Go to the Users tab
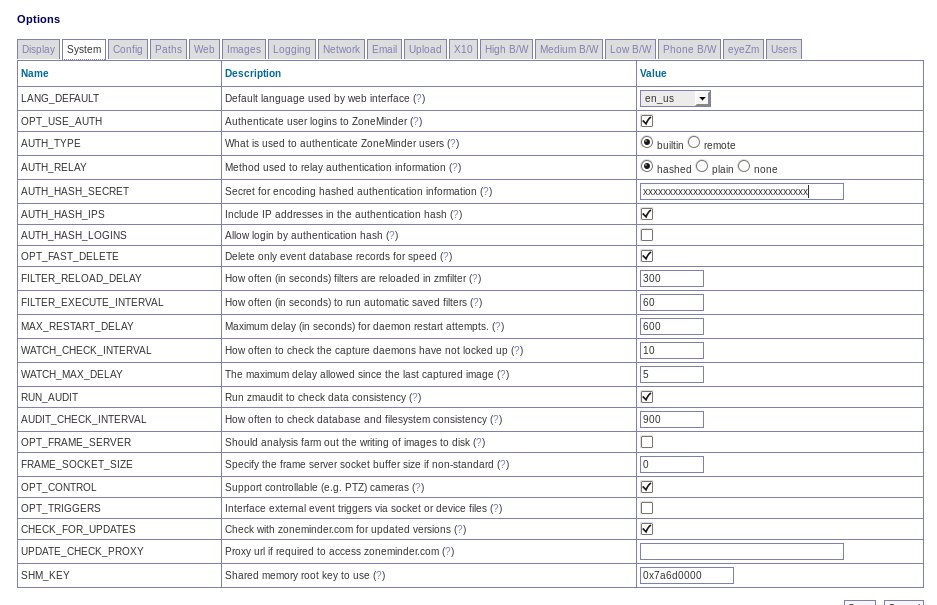937x605 pixels. [x=784, y=50]
